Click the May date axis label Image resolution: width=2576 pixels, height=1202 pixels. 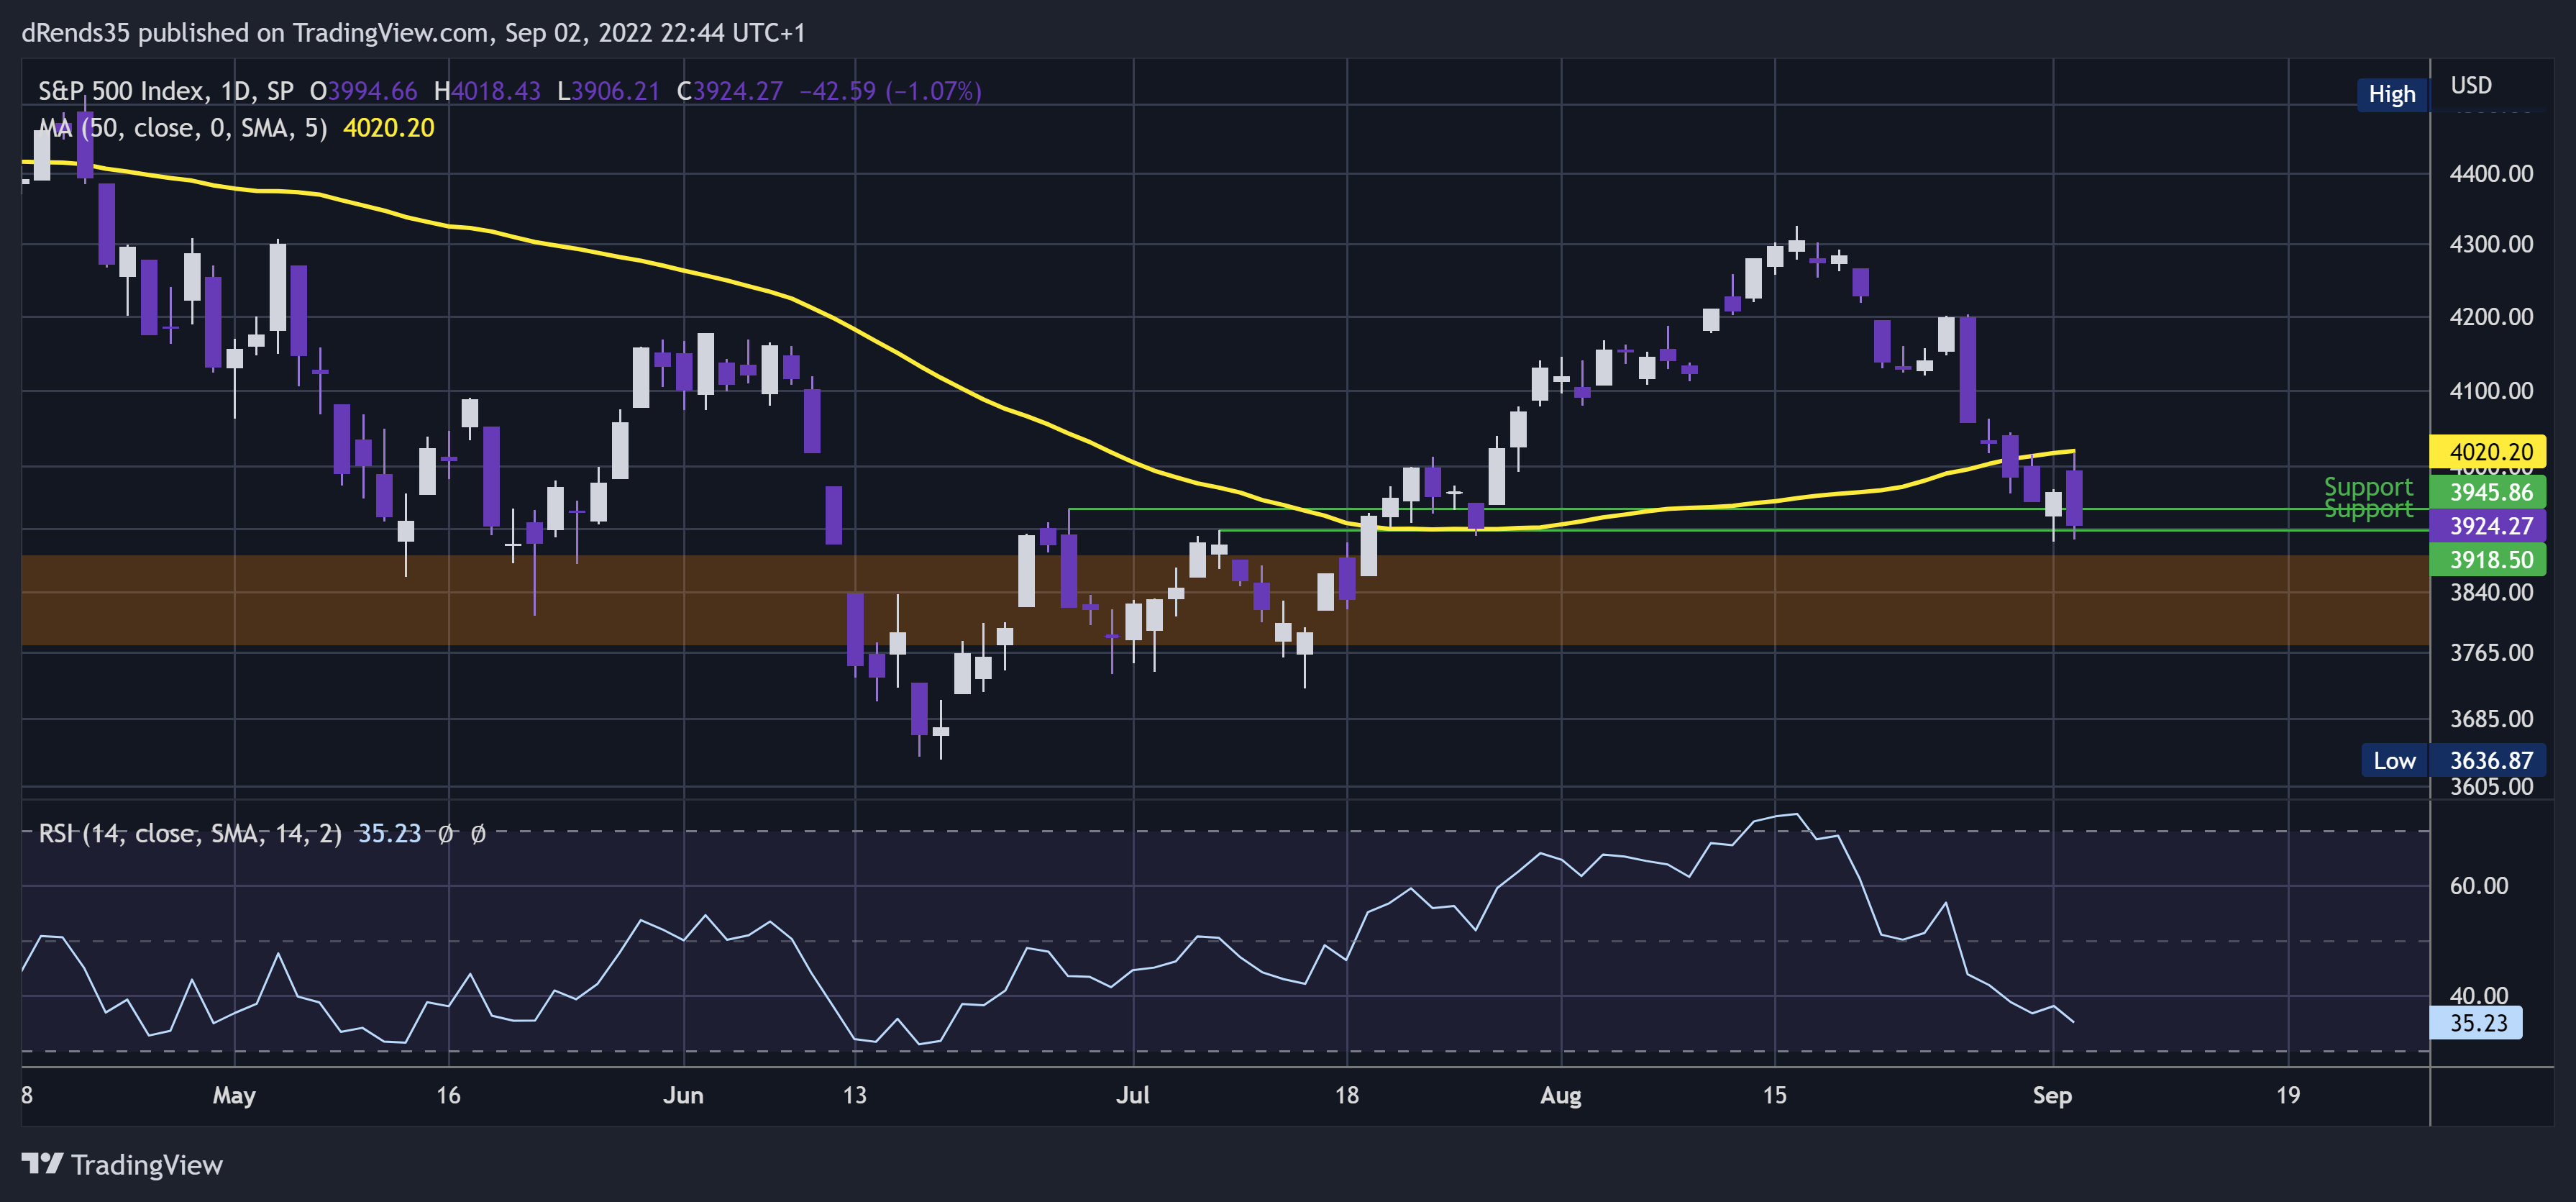pyautogui.click(x=234, y=1096)
